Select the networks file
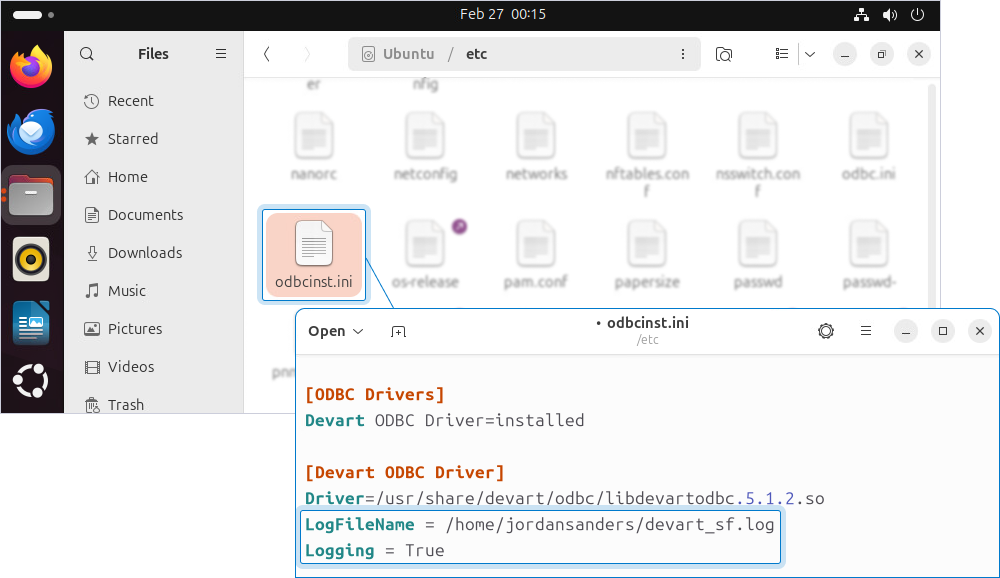 coord(536,147)
